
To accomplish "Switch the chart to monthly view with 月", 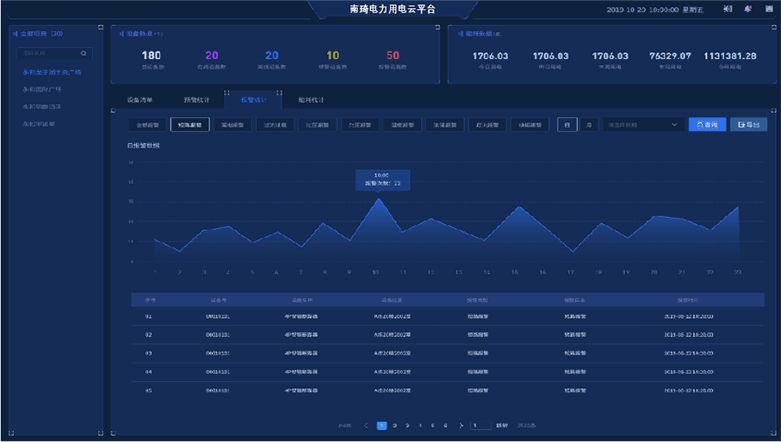I will (x=588, y=125).
